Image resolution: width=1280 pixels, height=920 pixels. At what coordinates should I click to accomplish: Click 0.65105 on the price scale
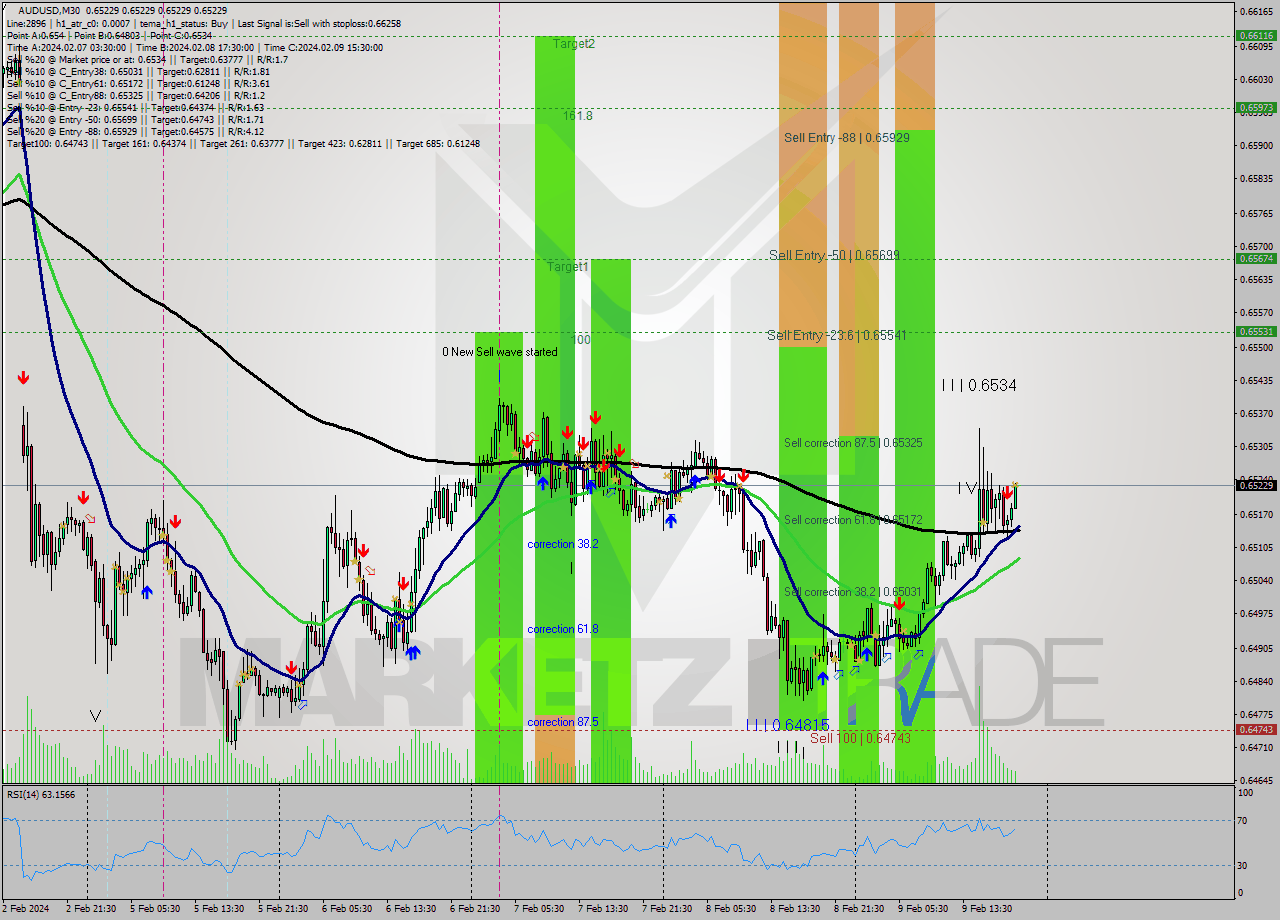tap(1256, 547)
